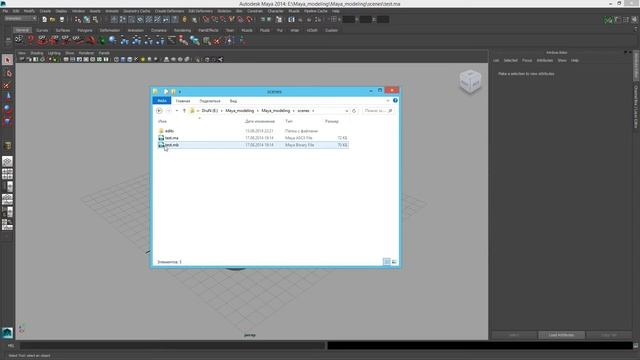This screenshot has width=640, height=360.
Task: Click the view cube in viewport
Action: tap(470, 81)
